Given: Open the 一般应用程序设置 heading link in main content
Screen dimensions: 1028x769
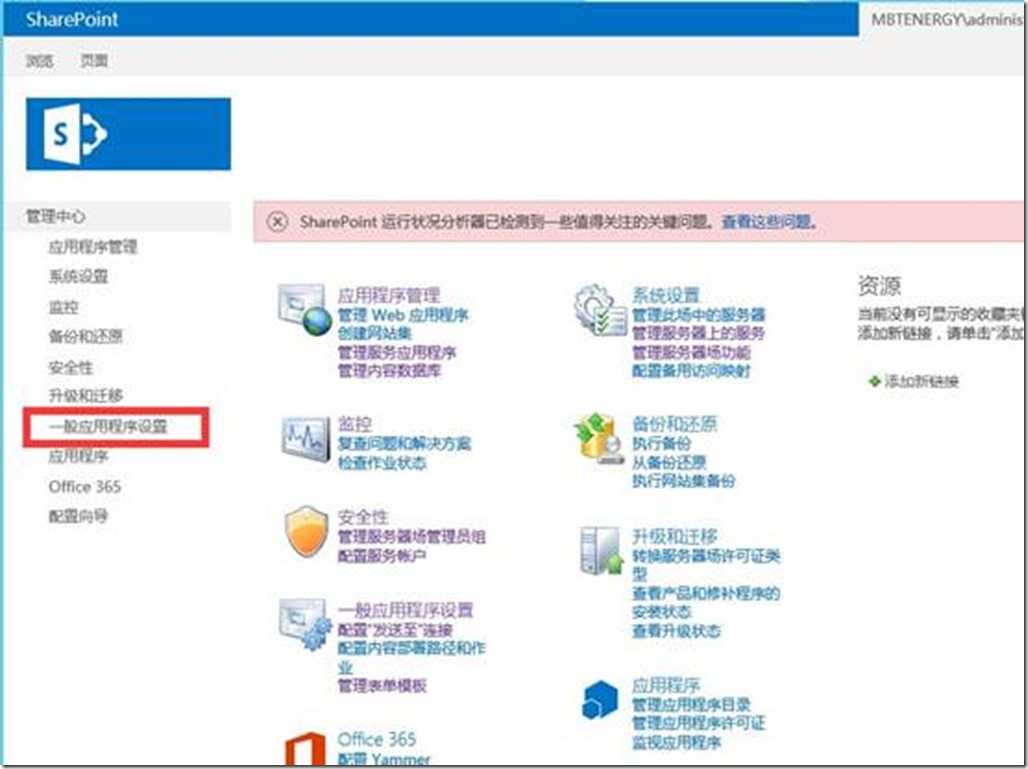Looking at the screenshot, I should [x=406, y=611].
